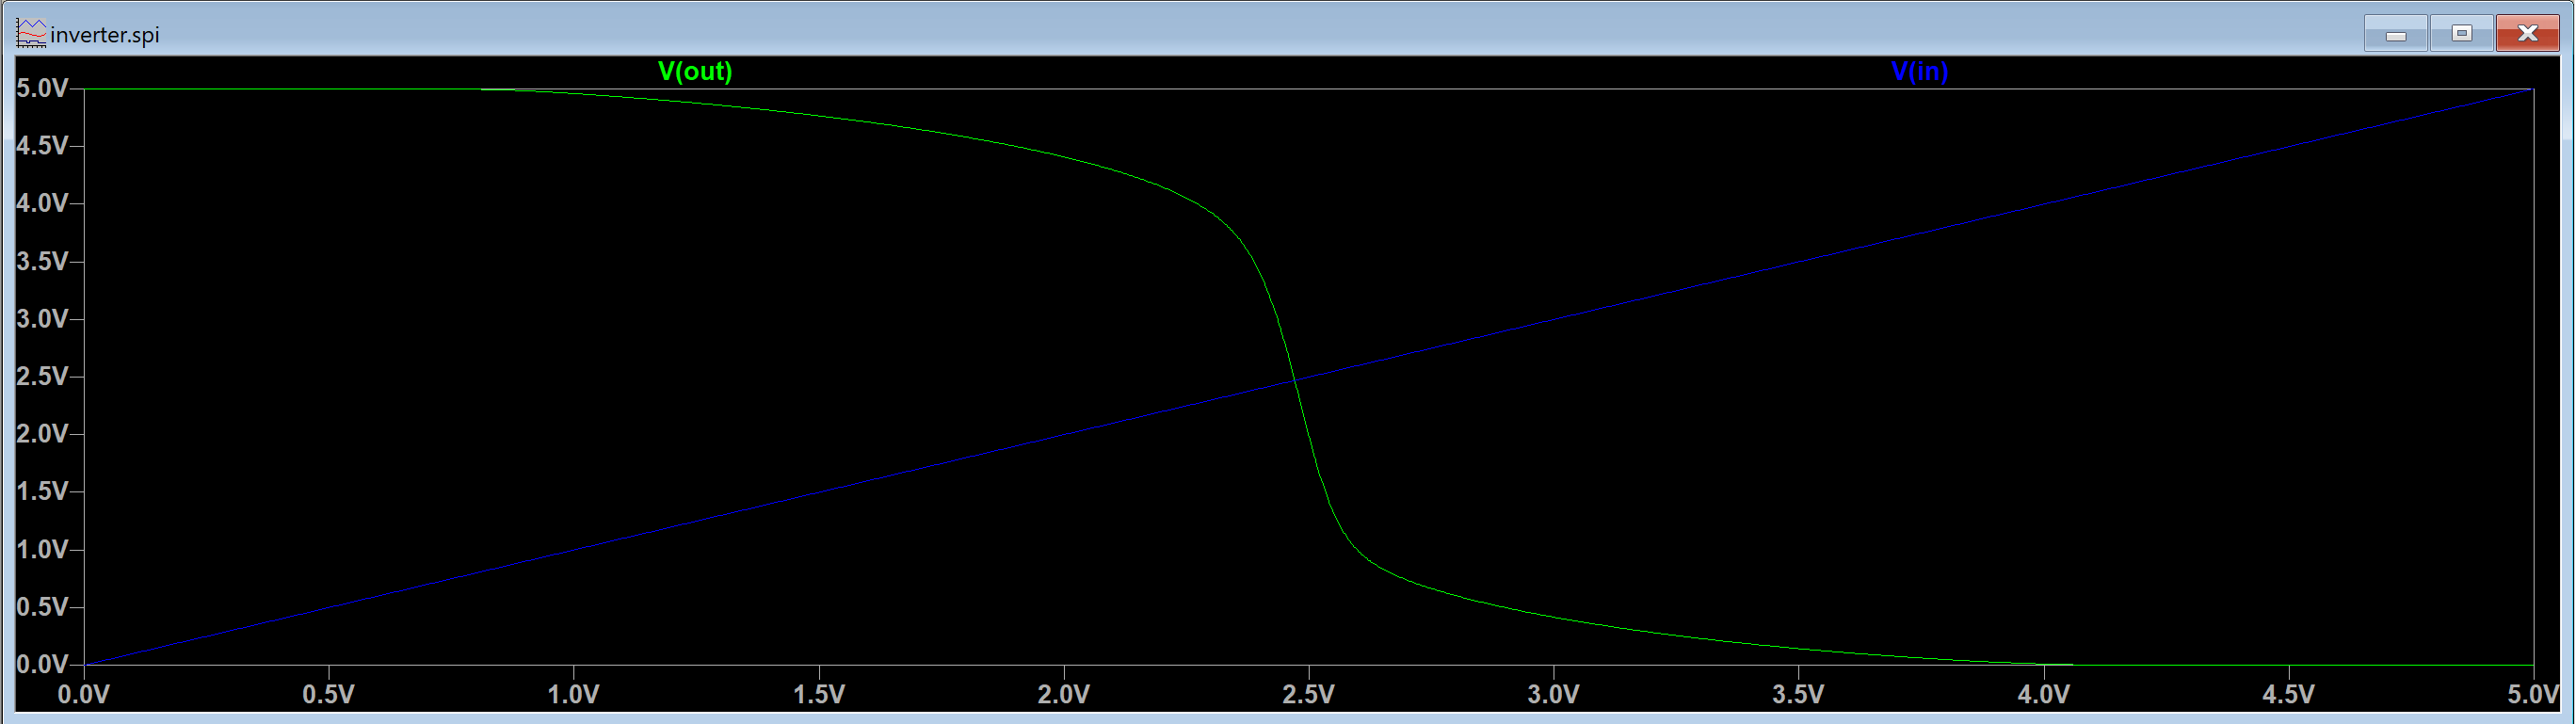Click the 1.0V vertical axis label
The height and width of the screenshot is (724, 2576).
point(42,549)
